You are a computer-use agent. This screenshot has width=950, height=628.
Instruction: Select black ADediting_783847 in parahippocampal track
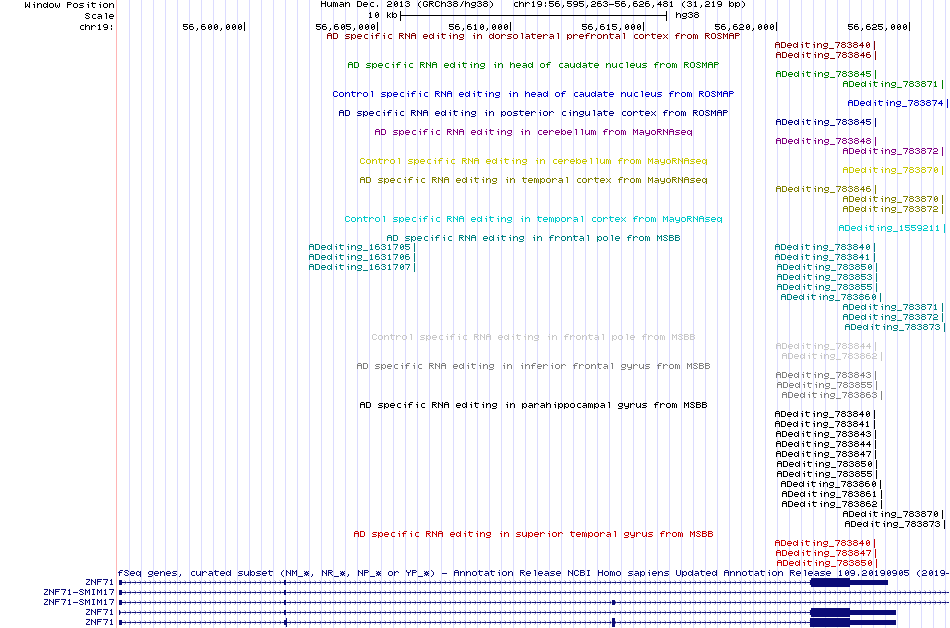(x=825, y=454)
